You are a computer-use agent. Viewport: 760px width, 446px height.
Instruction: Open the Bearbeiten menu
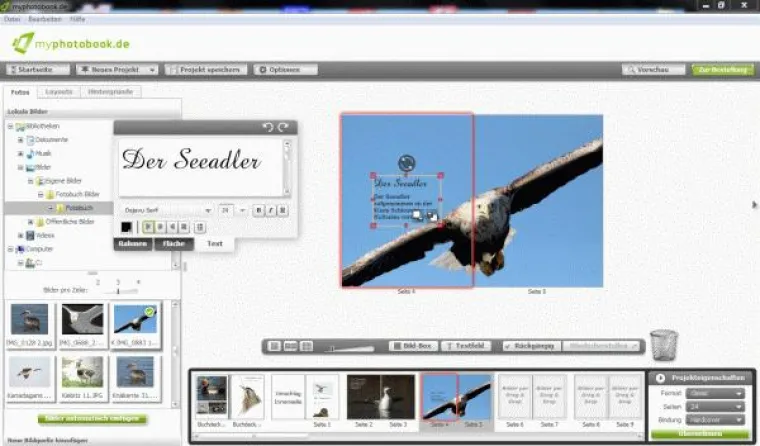(37, 19)
